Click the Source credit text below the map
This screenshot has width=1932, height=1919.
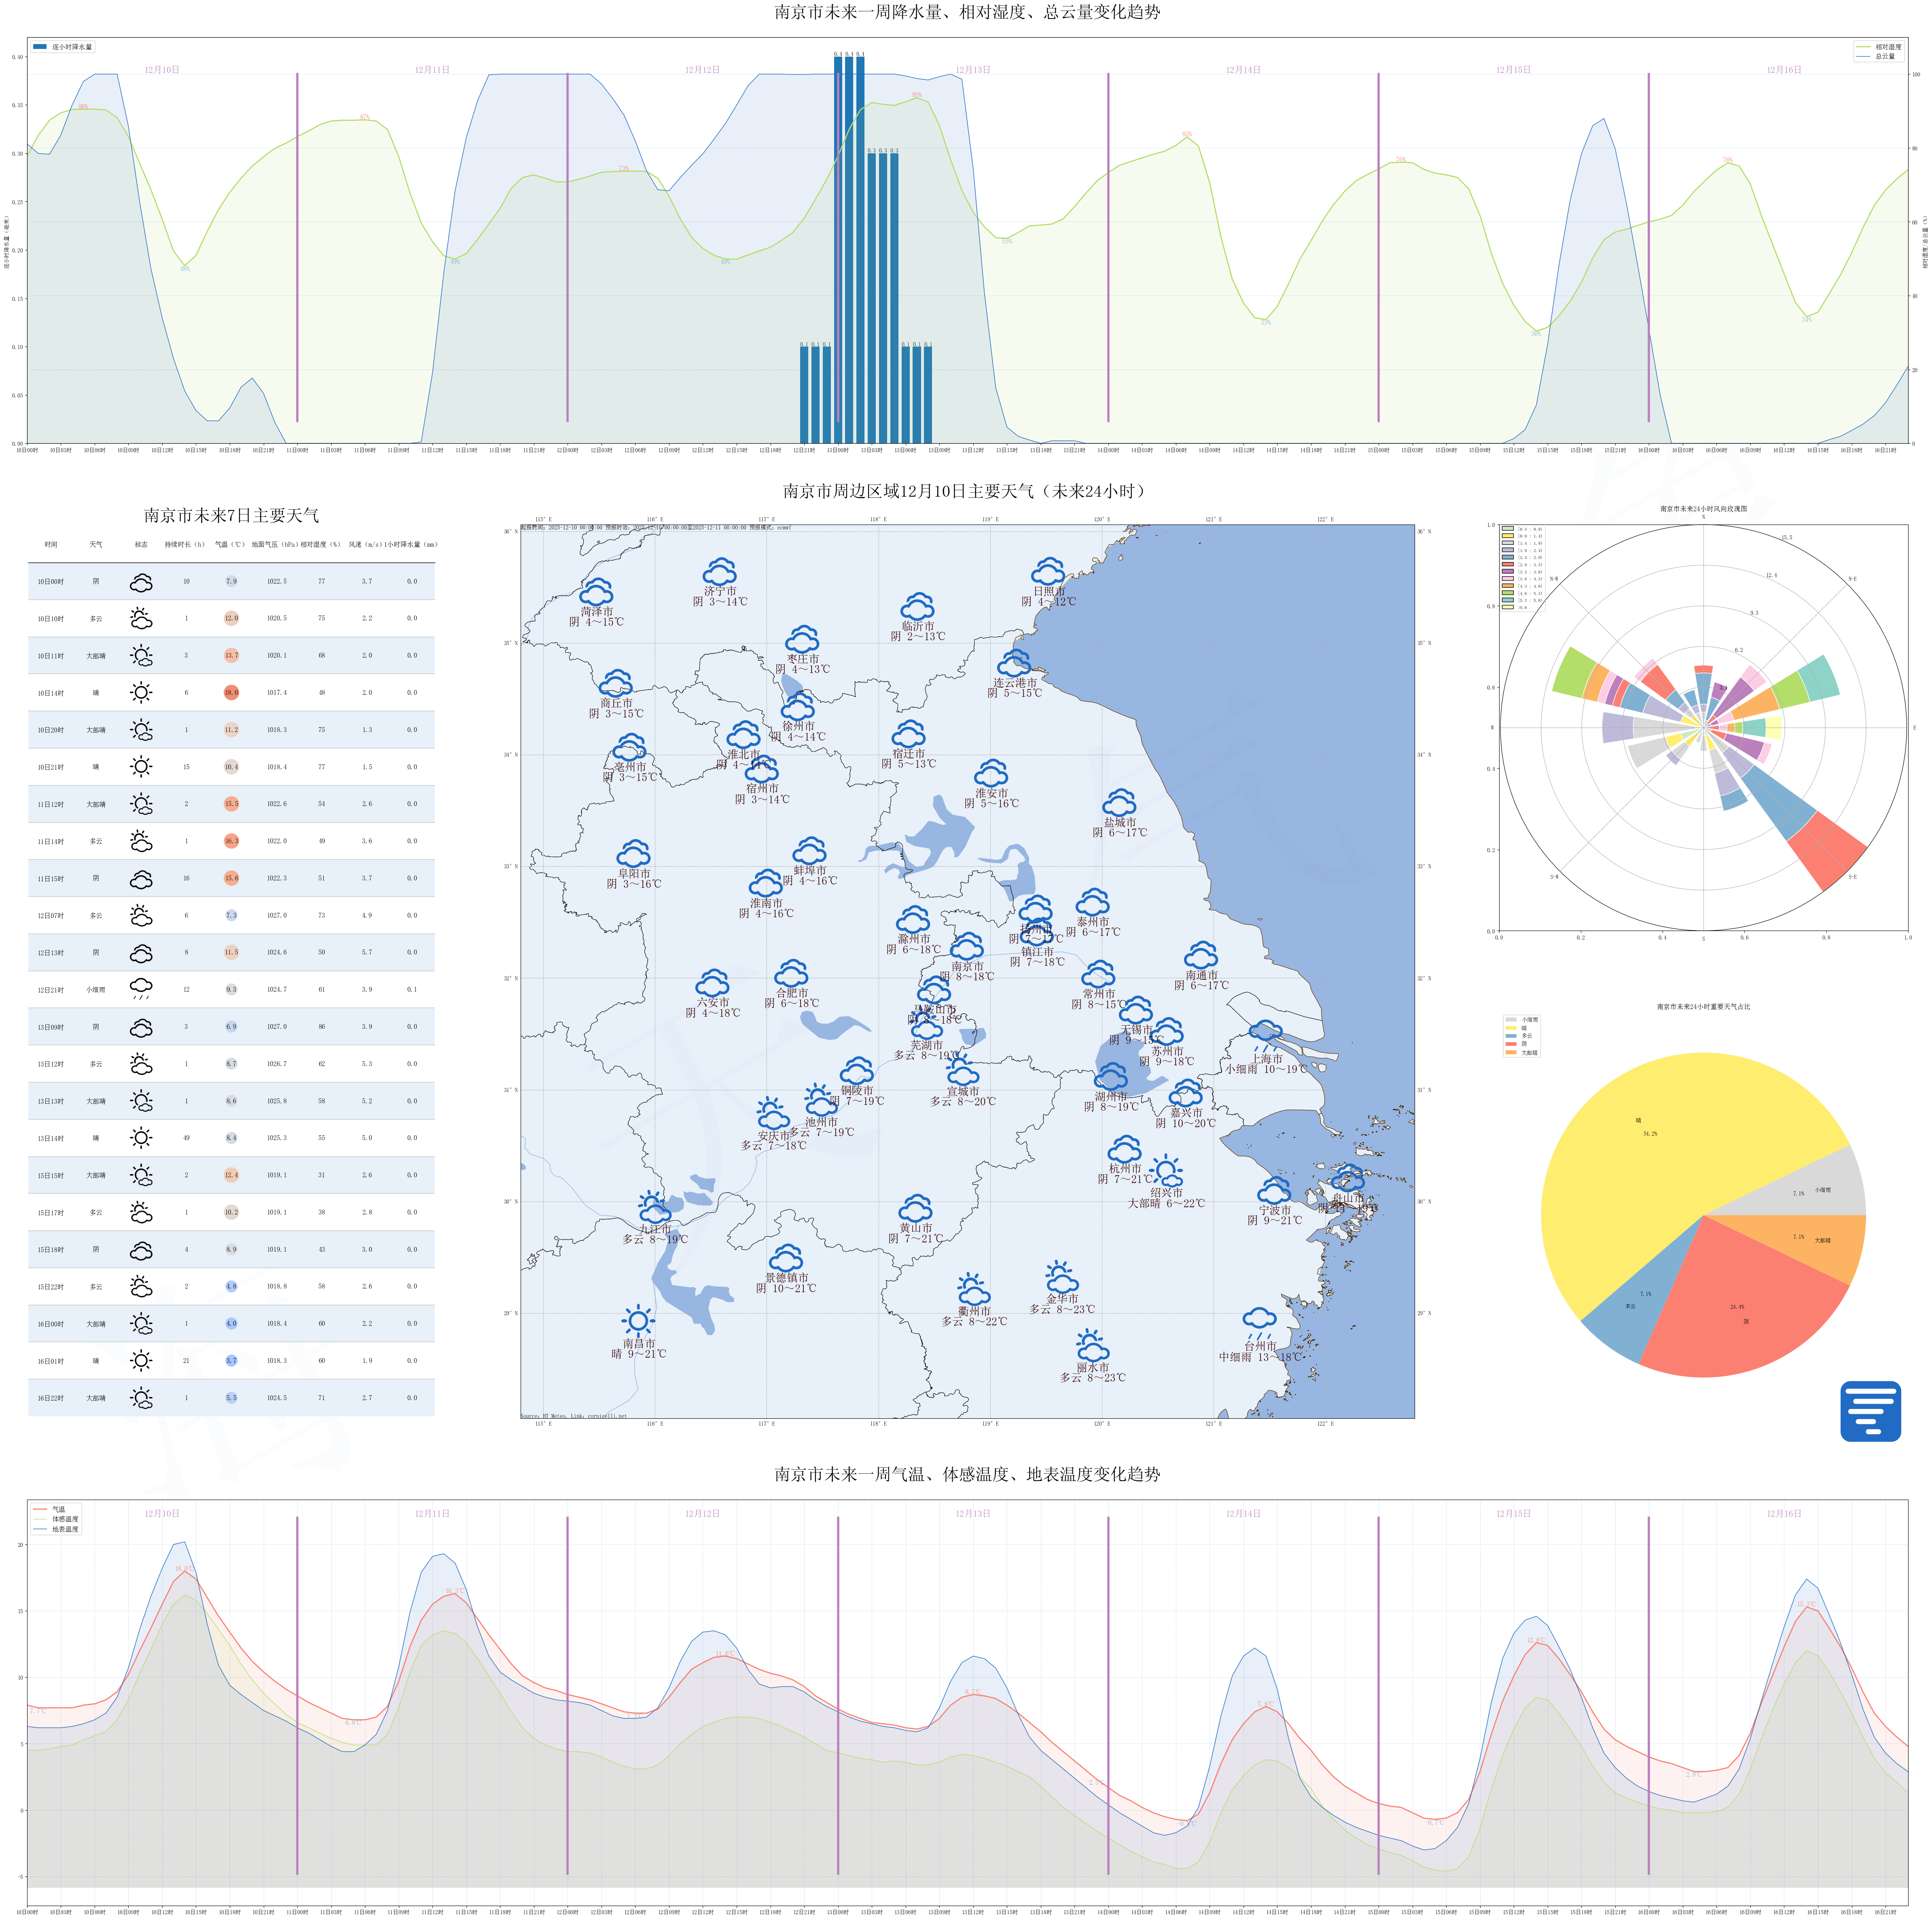(574, 1416)
